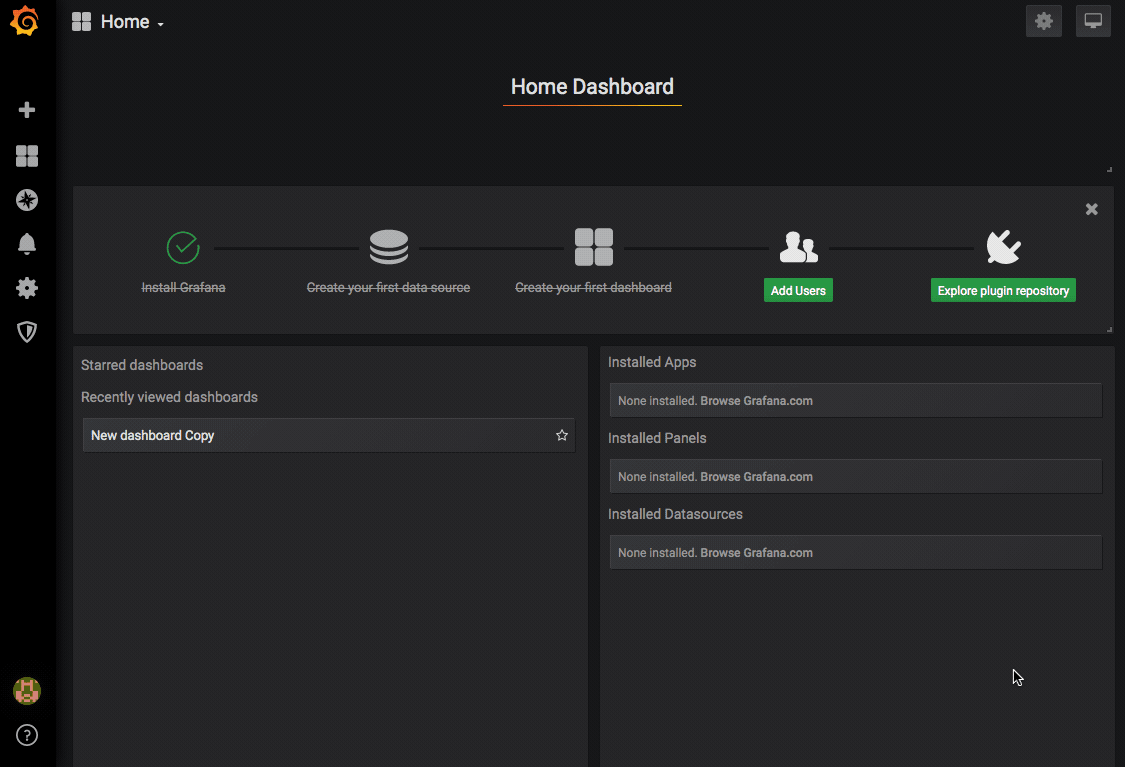Click the Install Grafana step text
Image resolution: width=1125 pixels, height=767 pixels.
tap(183, 288)
